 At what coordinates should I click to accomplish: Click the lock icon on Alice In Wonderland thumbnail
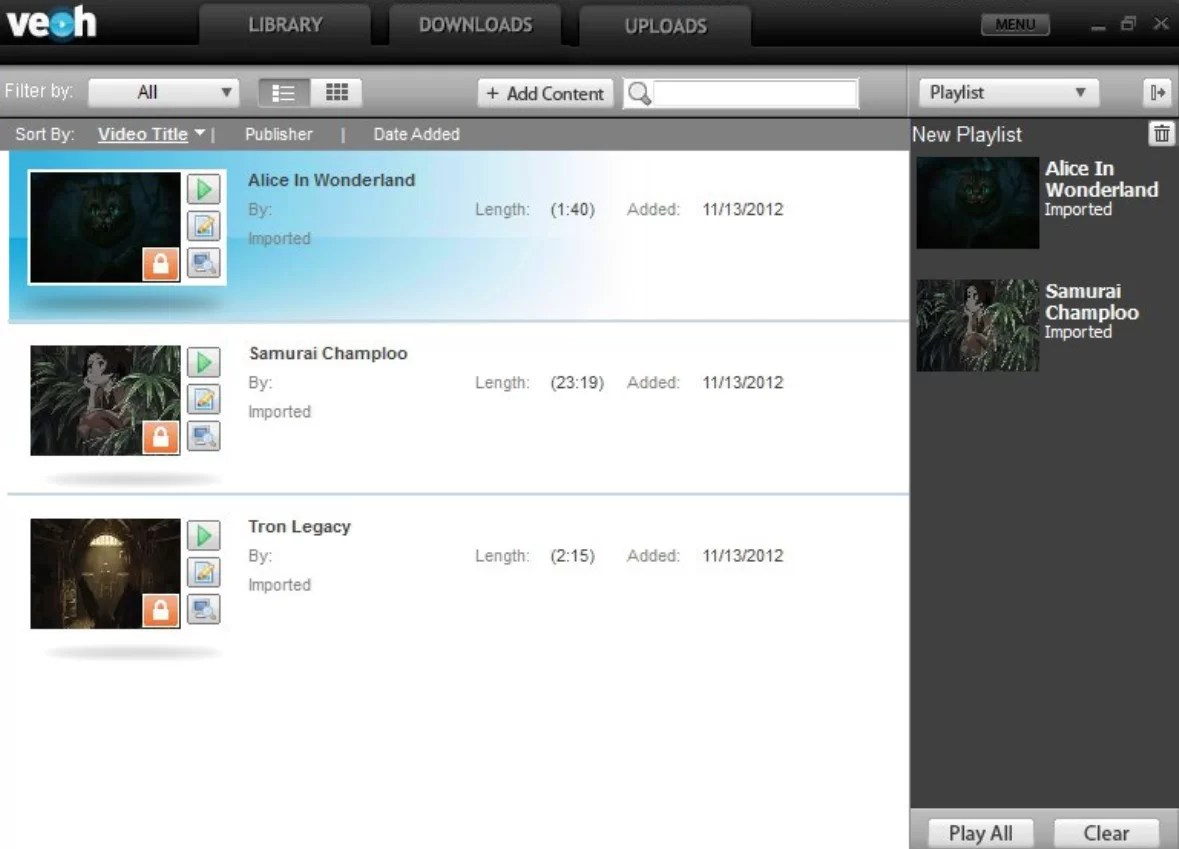point(160,264)
